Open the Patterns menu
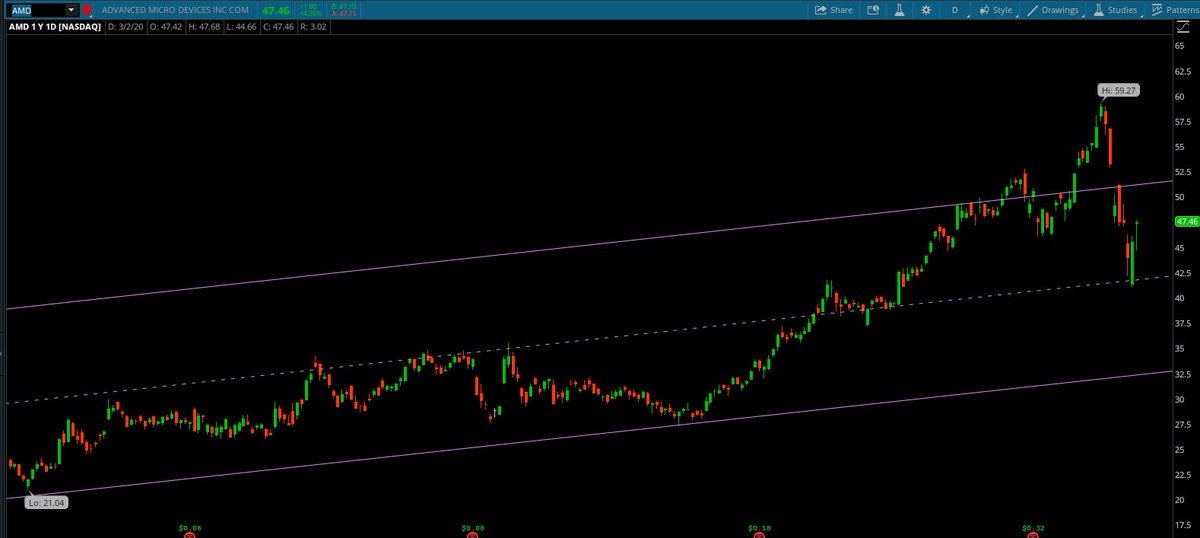 1175,10
